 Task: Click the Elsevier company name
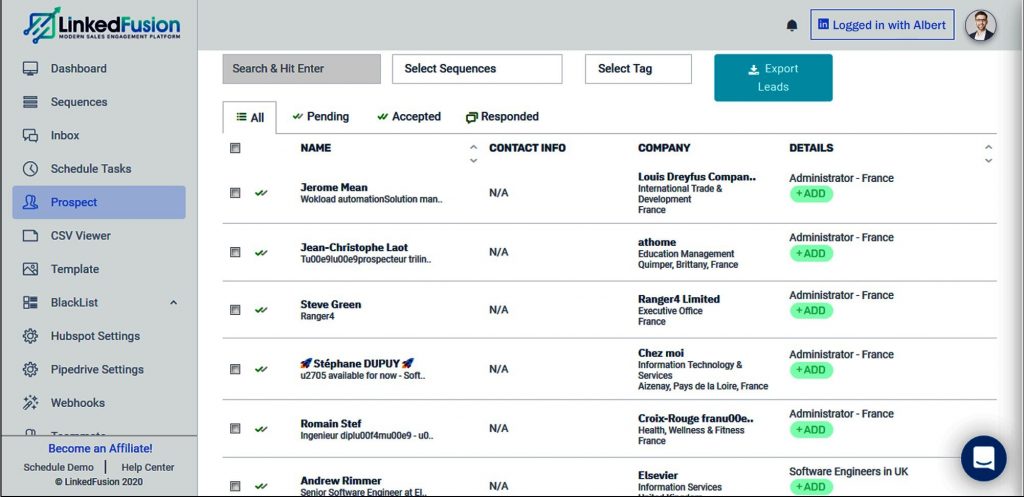pyautogui.click(x=658, y=475)
